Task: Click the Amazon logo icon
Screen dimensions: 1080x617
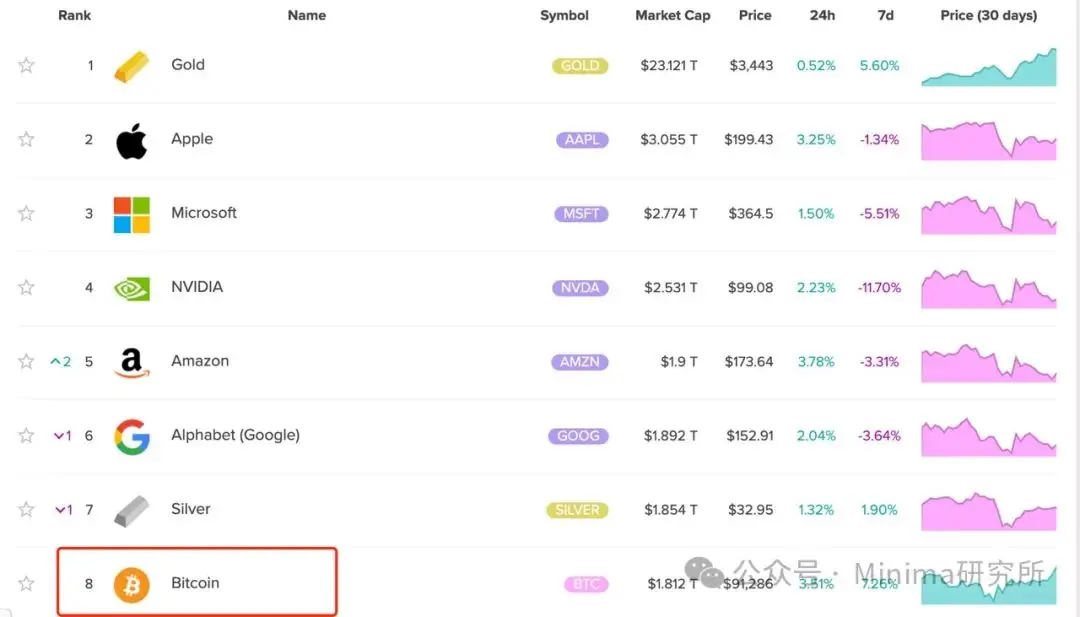Action: (x=132, y=363)
